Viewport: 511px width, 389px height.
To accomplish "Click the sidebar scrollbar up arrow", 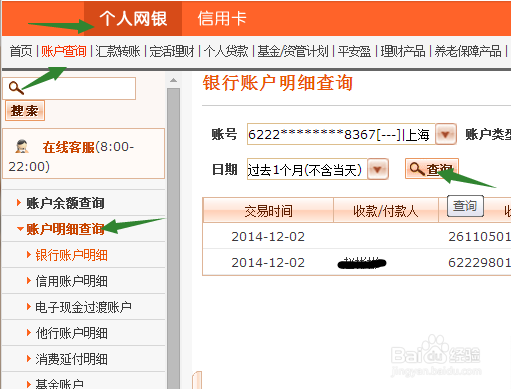I will click(x=173, y=80).
